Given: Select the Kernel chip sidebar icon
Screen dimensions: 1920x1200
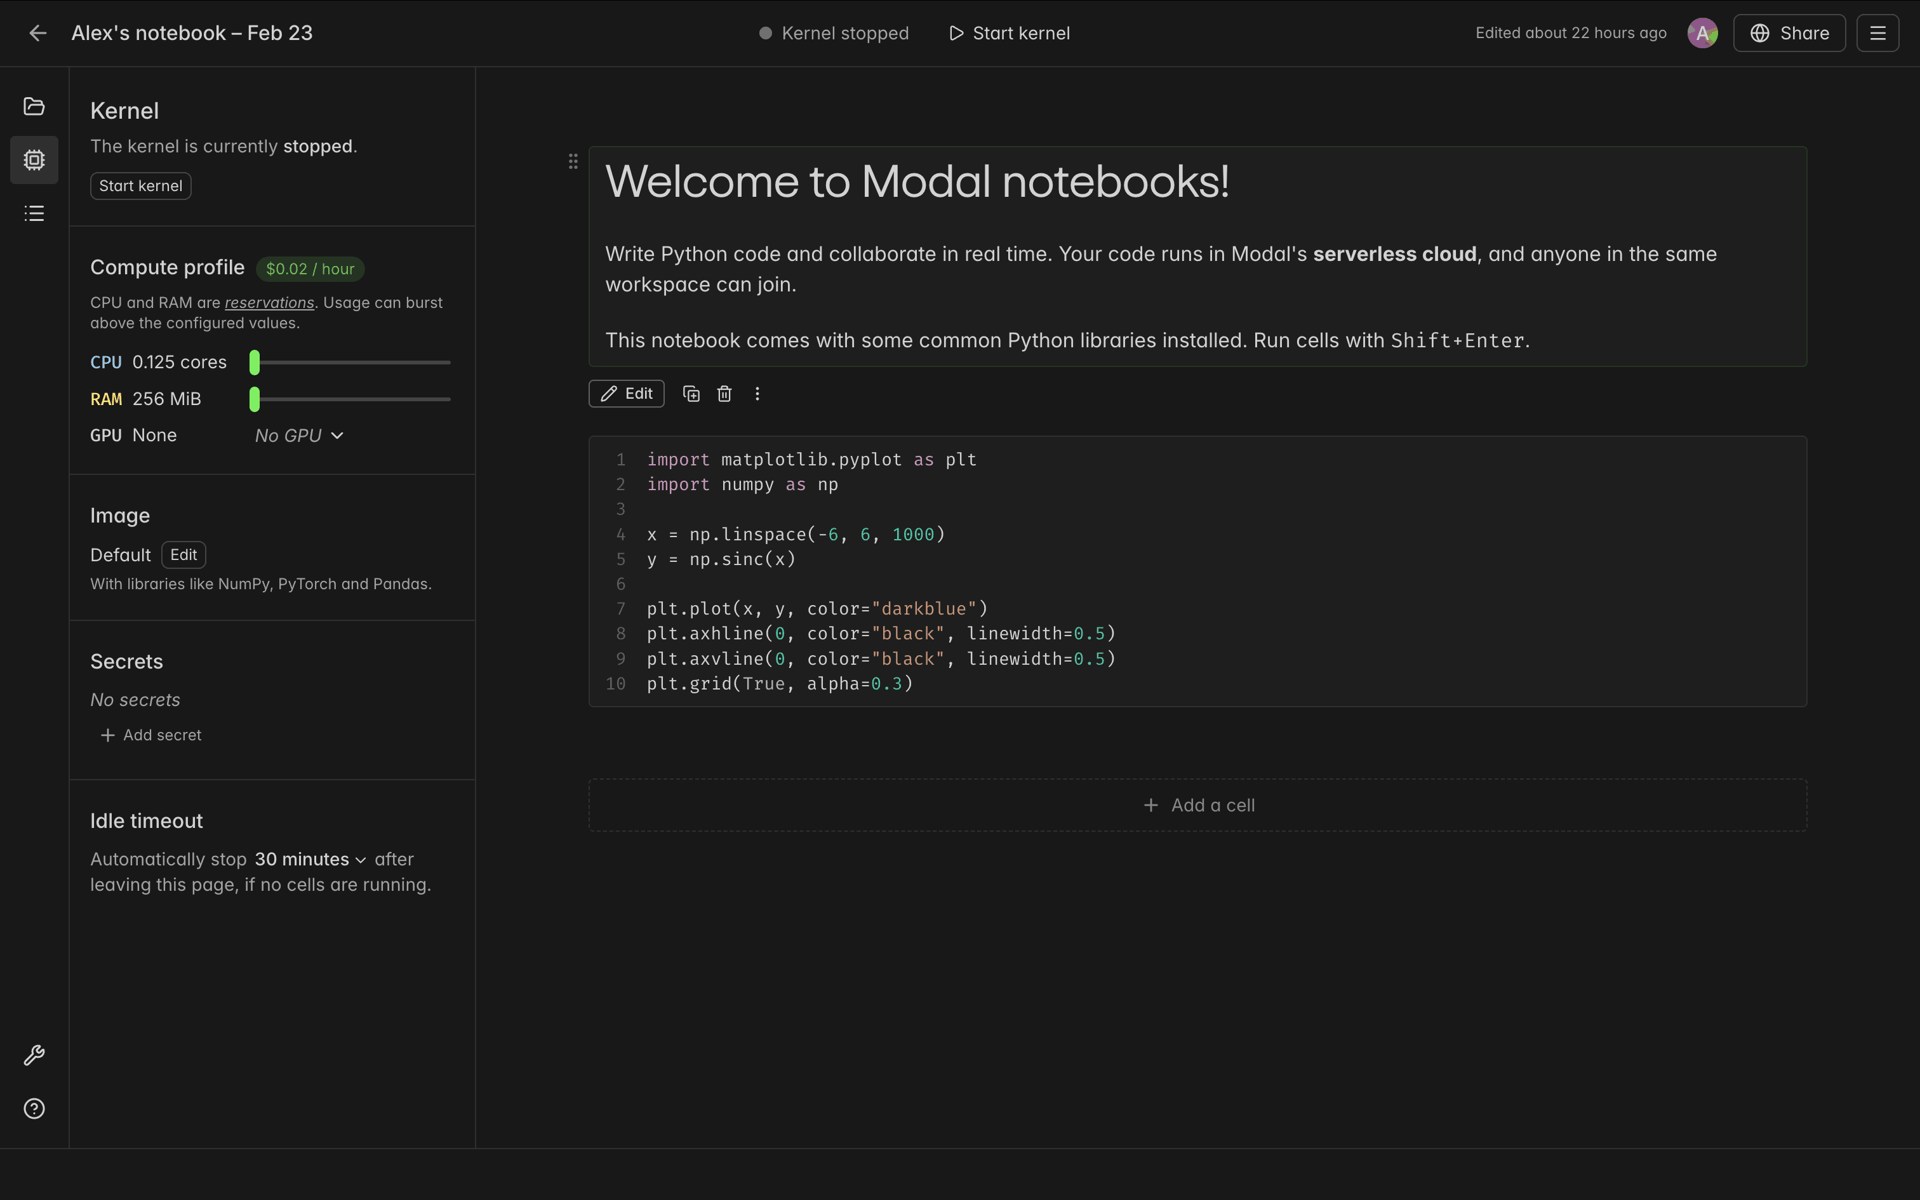Looking at the screenshot, I should pos(34,160).
